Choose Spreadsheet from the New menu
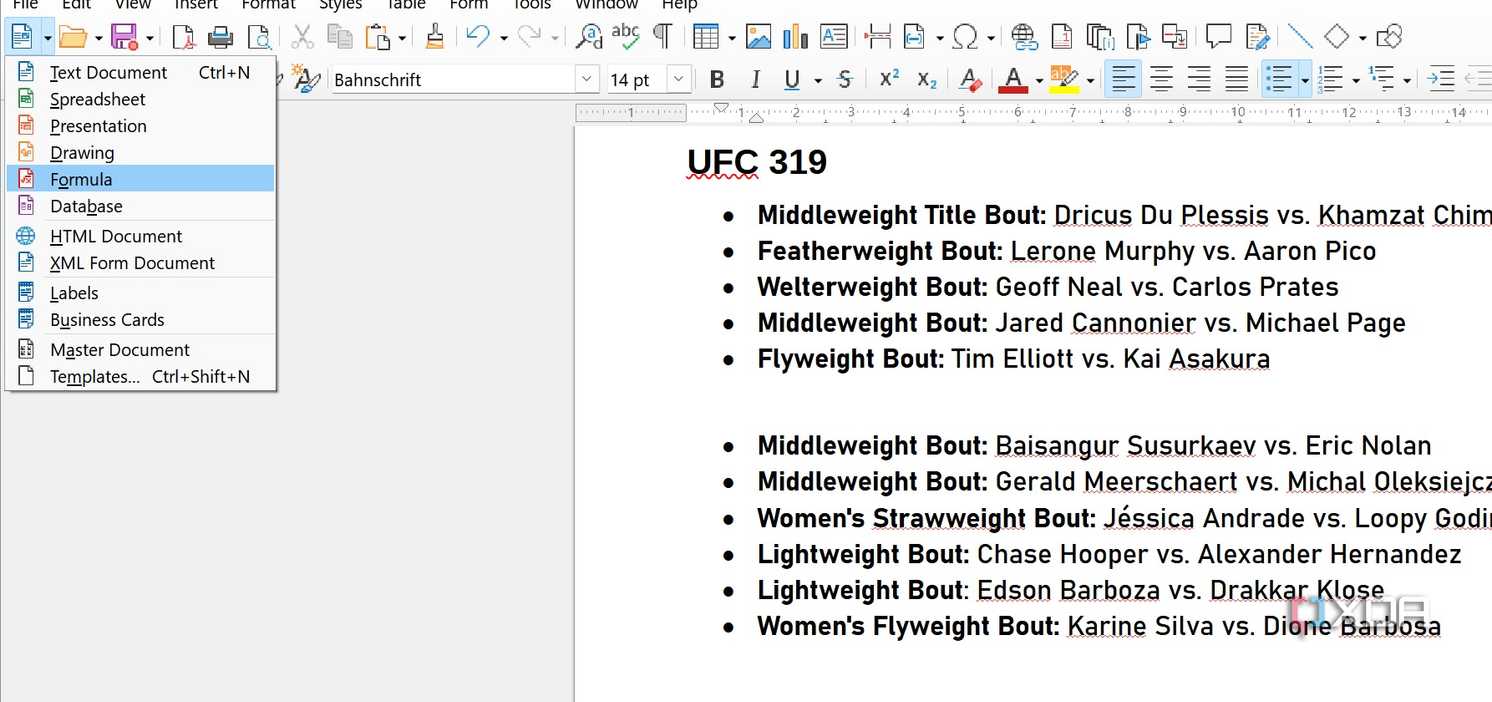1492x702 pixels. [x=140, y=99]
